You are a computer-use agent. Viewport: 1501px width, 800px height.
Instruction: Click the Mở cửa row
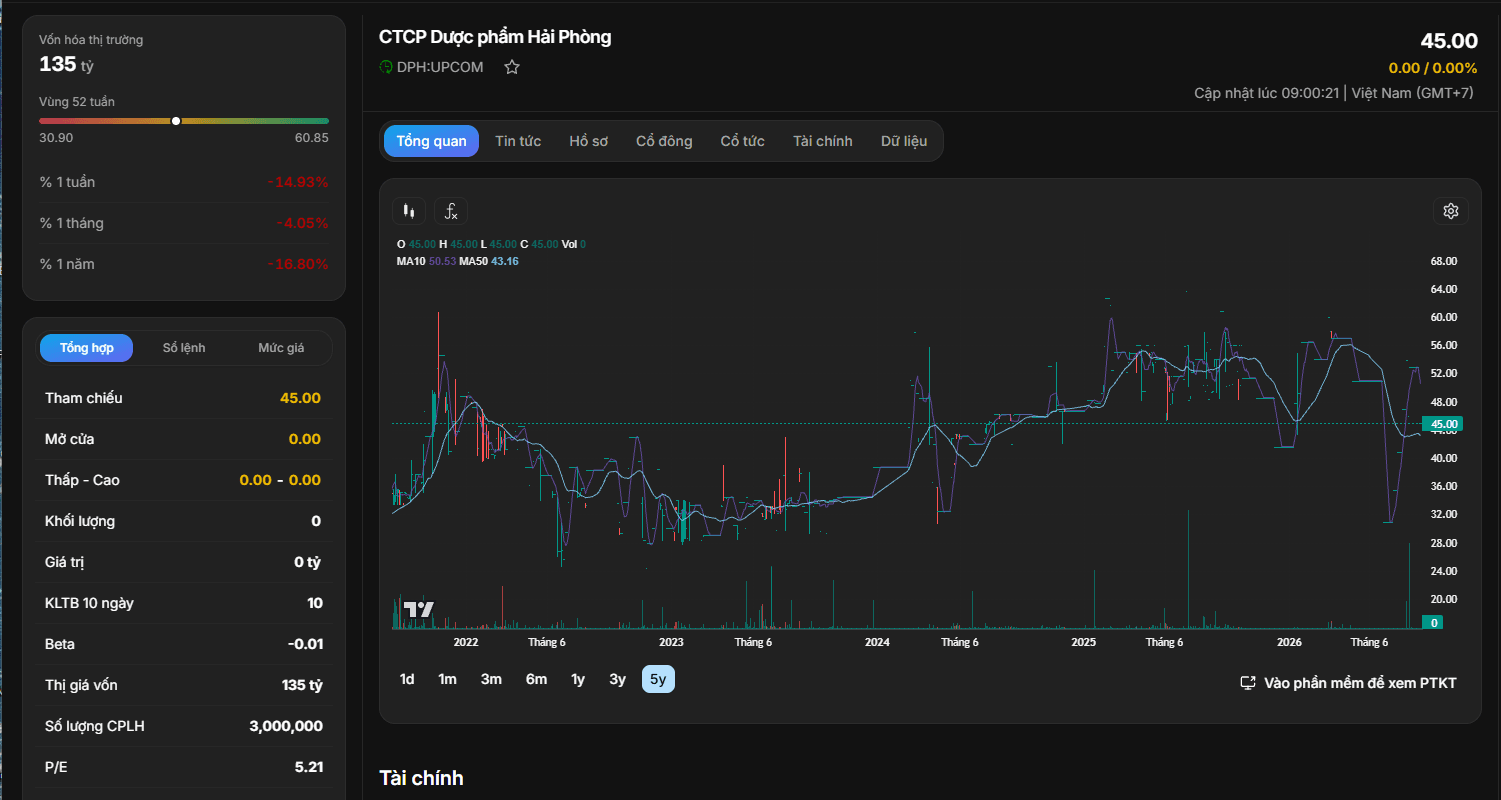[x=183, y=439]
